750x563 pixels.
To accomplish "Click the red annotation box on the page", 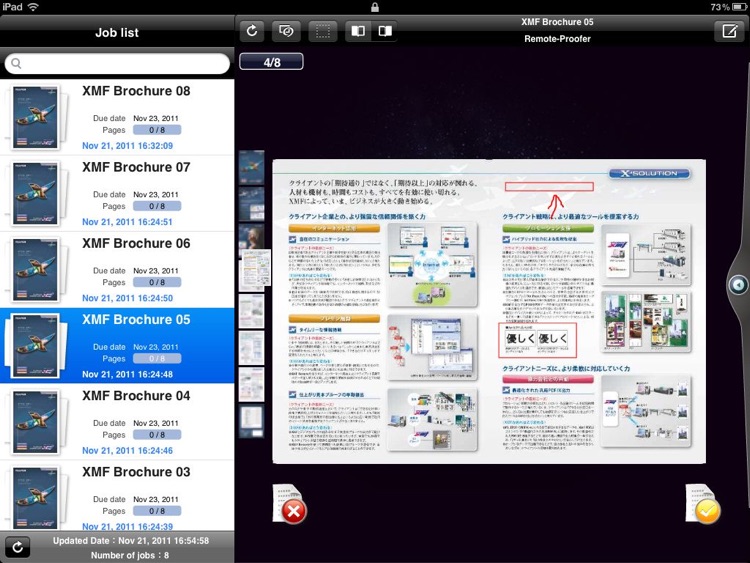I will (x=549, y=185).
